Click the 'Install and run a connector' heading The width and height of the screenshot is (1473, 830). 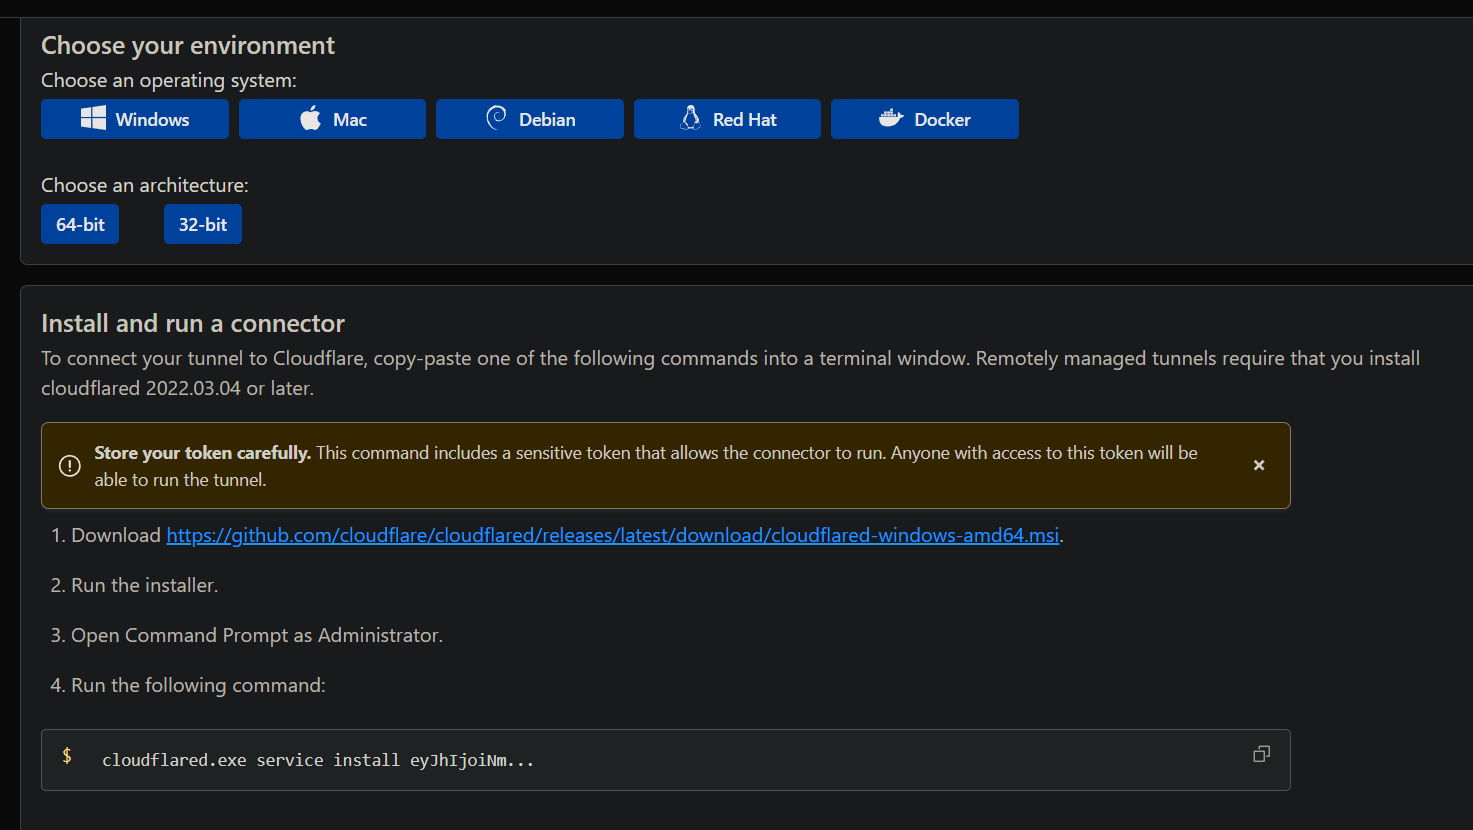pos(193,323)
